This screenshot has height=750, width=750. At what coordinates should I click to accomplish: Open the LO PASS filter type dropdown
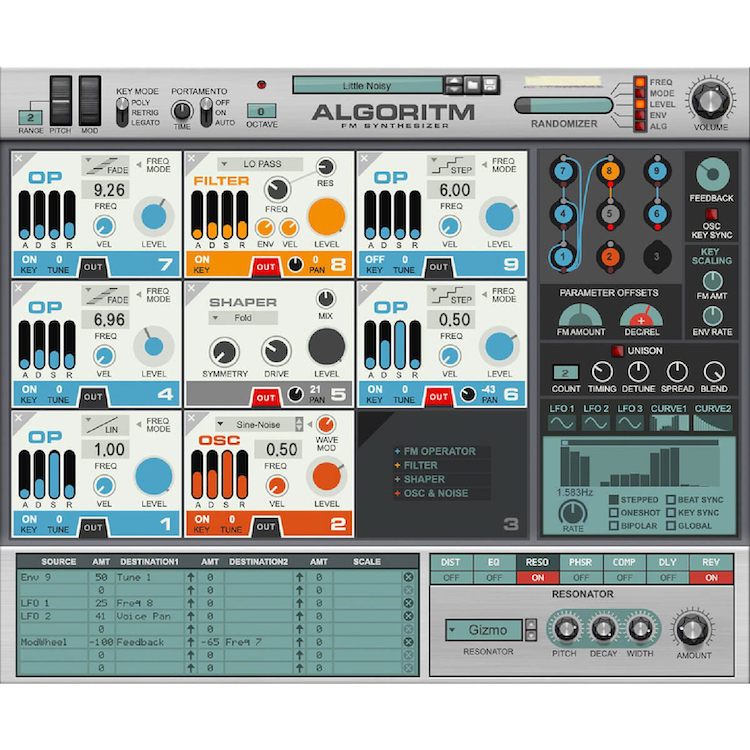point(260,164)
